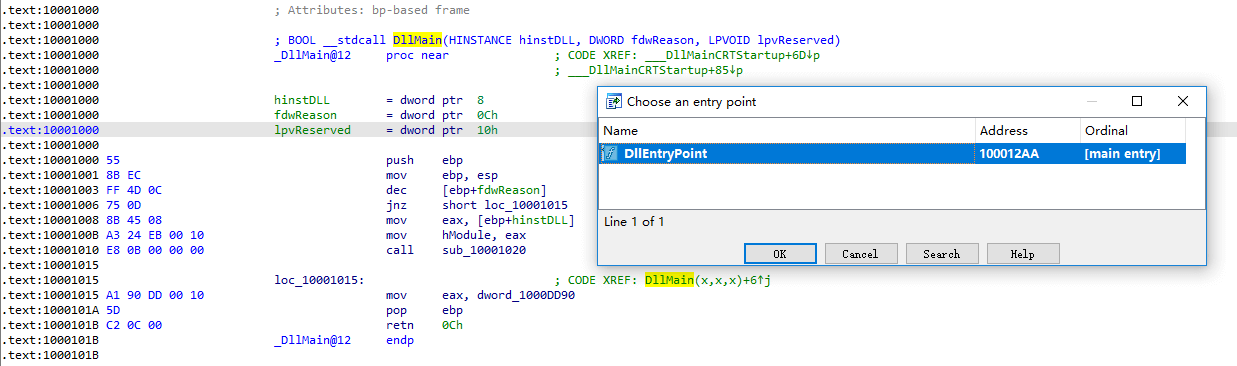Click sub_10001020 call target

[484, 250]
